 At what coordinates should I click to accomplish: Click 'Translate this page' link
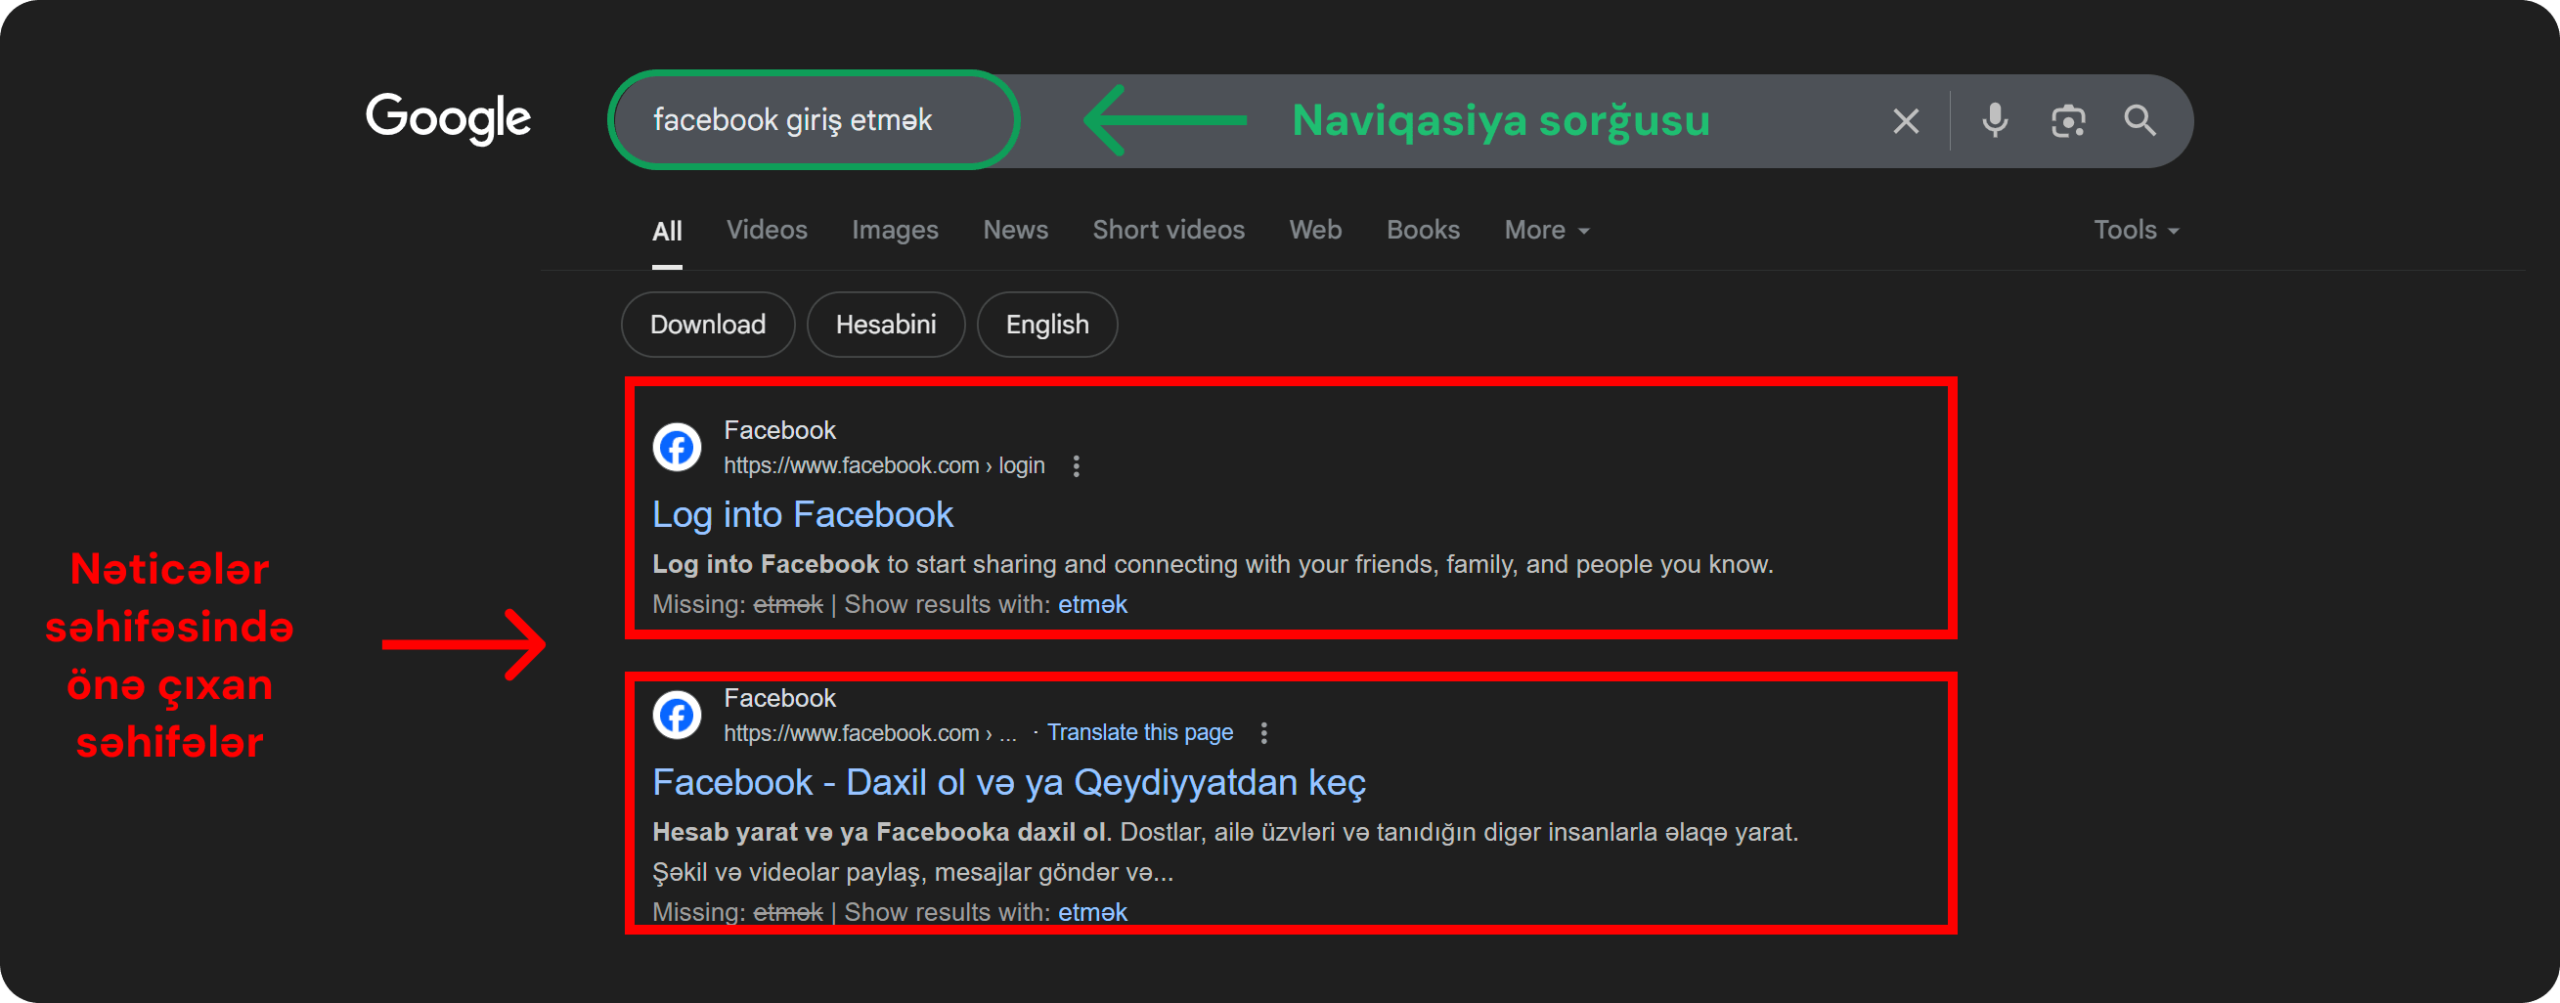click(1140, 733)
